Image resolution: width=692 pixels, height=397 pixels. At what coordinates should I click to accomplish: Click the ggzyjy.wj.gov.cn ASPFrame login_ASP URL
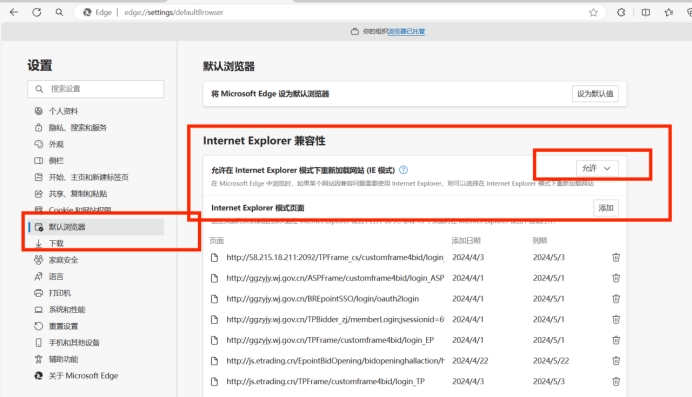(335, 278)
